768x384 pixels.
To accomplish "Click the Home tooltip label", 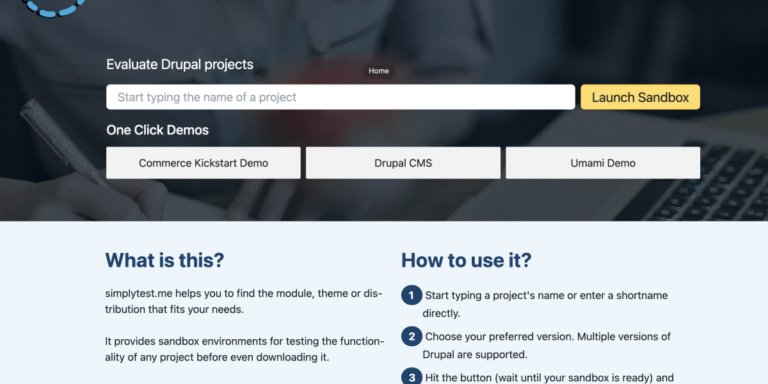I will coord(379,71).
